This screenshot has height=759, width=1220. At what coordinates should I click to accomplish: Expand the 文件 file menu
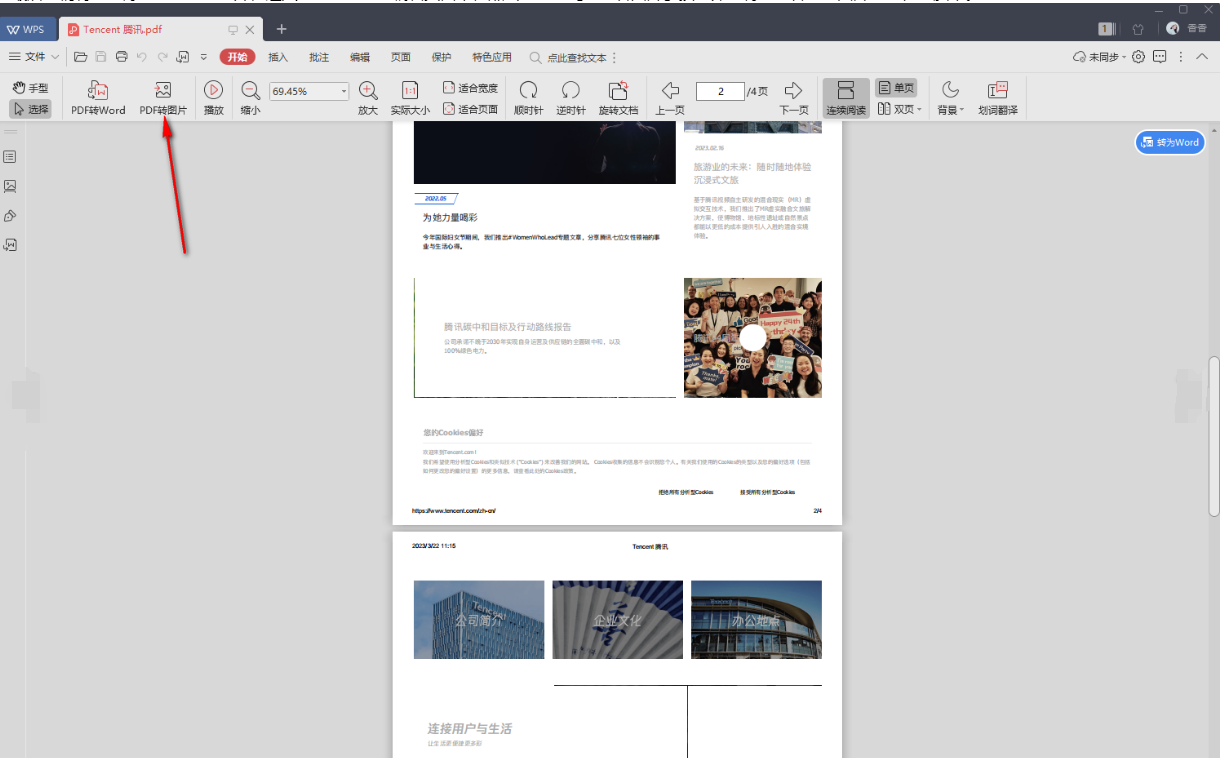[35, 57]
